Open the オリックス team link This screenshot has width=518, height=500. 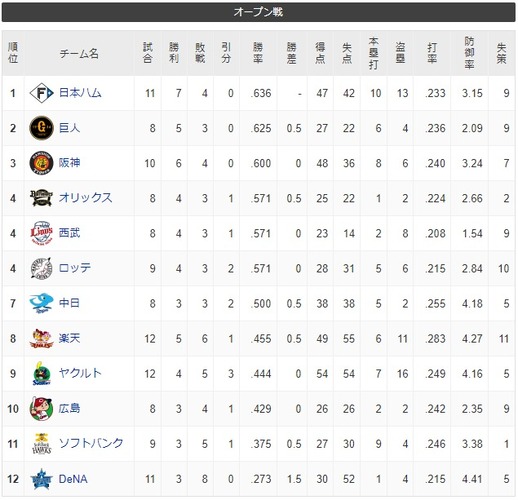pyautogui.click(x=85, y=198)
